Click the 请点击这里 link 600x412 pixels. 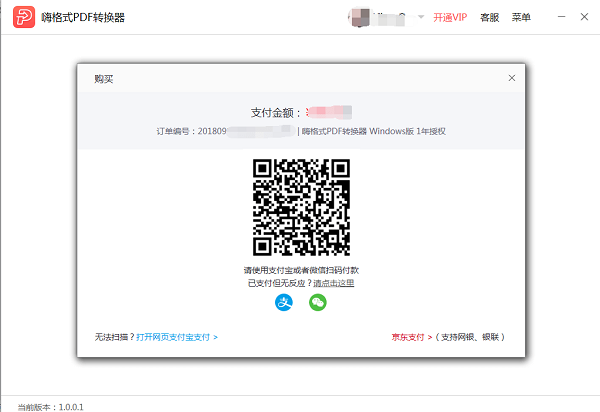pyautogui.click(x=334, y=283)
